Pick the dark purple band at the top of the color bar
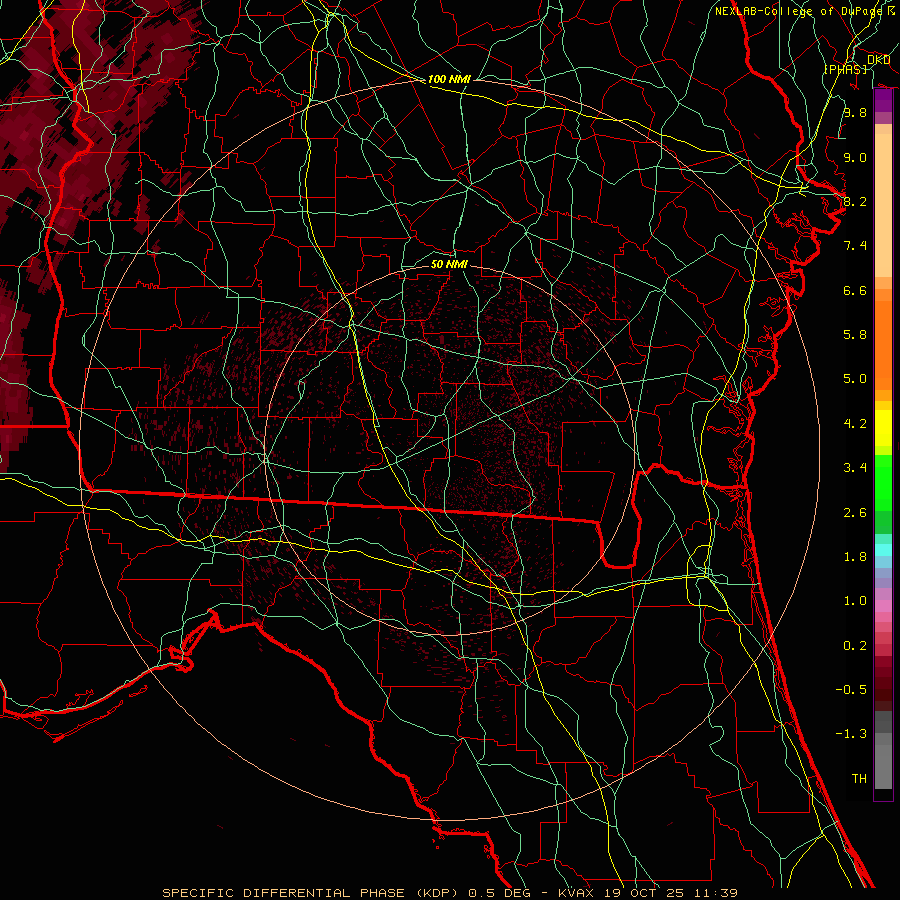Viewport: 900px width, 900px height. click(x=883, y=101)
